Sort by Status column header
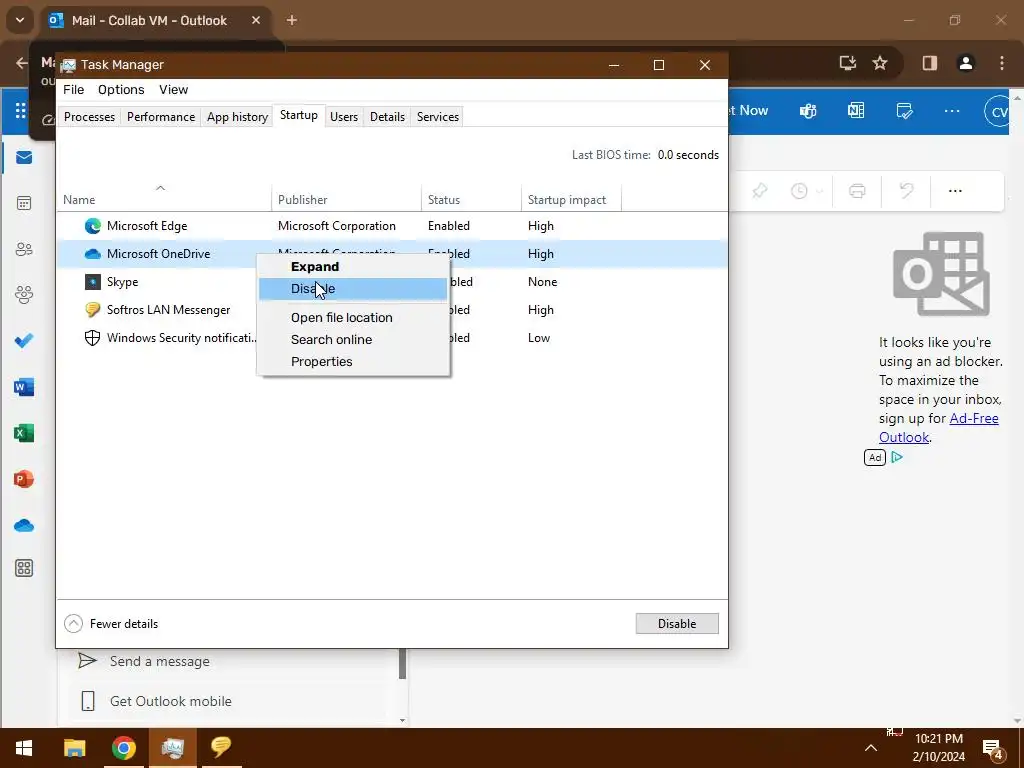The image size is (1024, 768). click(x=471, y=199)
